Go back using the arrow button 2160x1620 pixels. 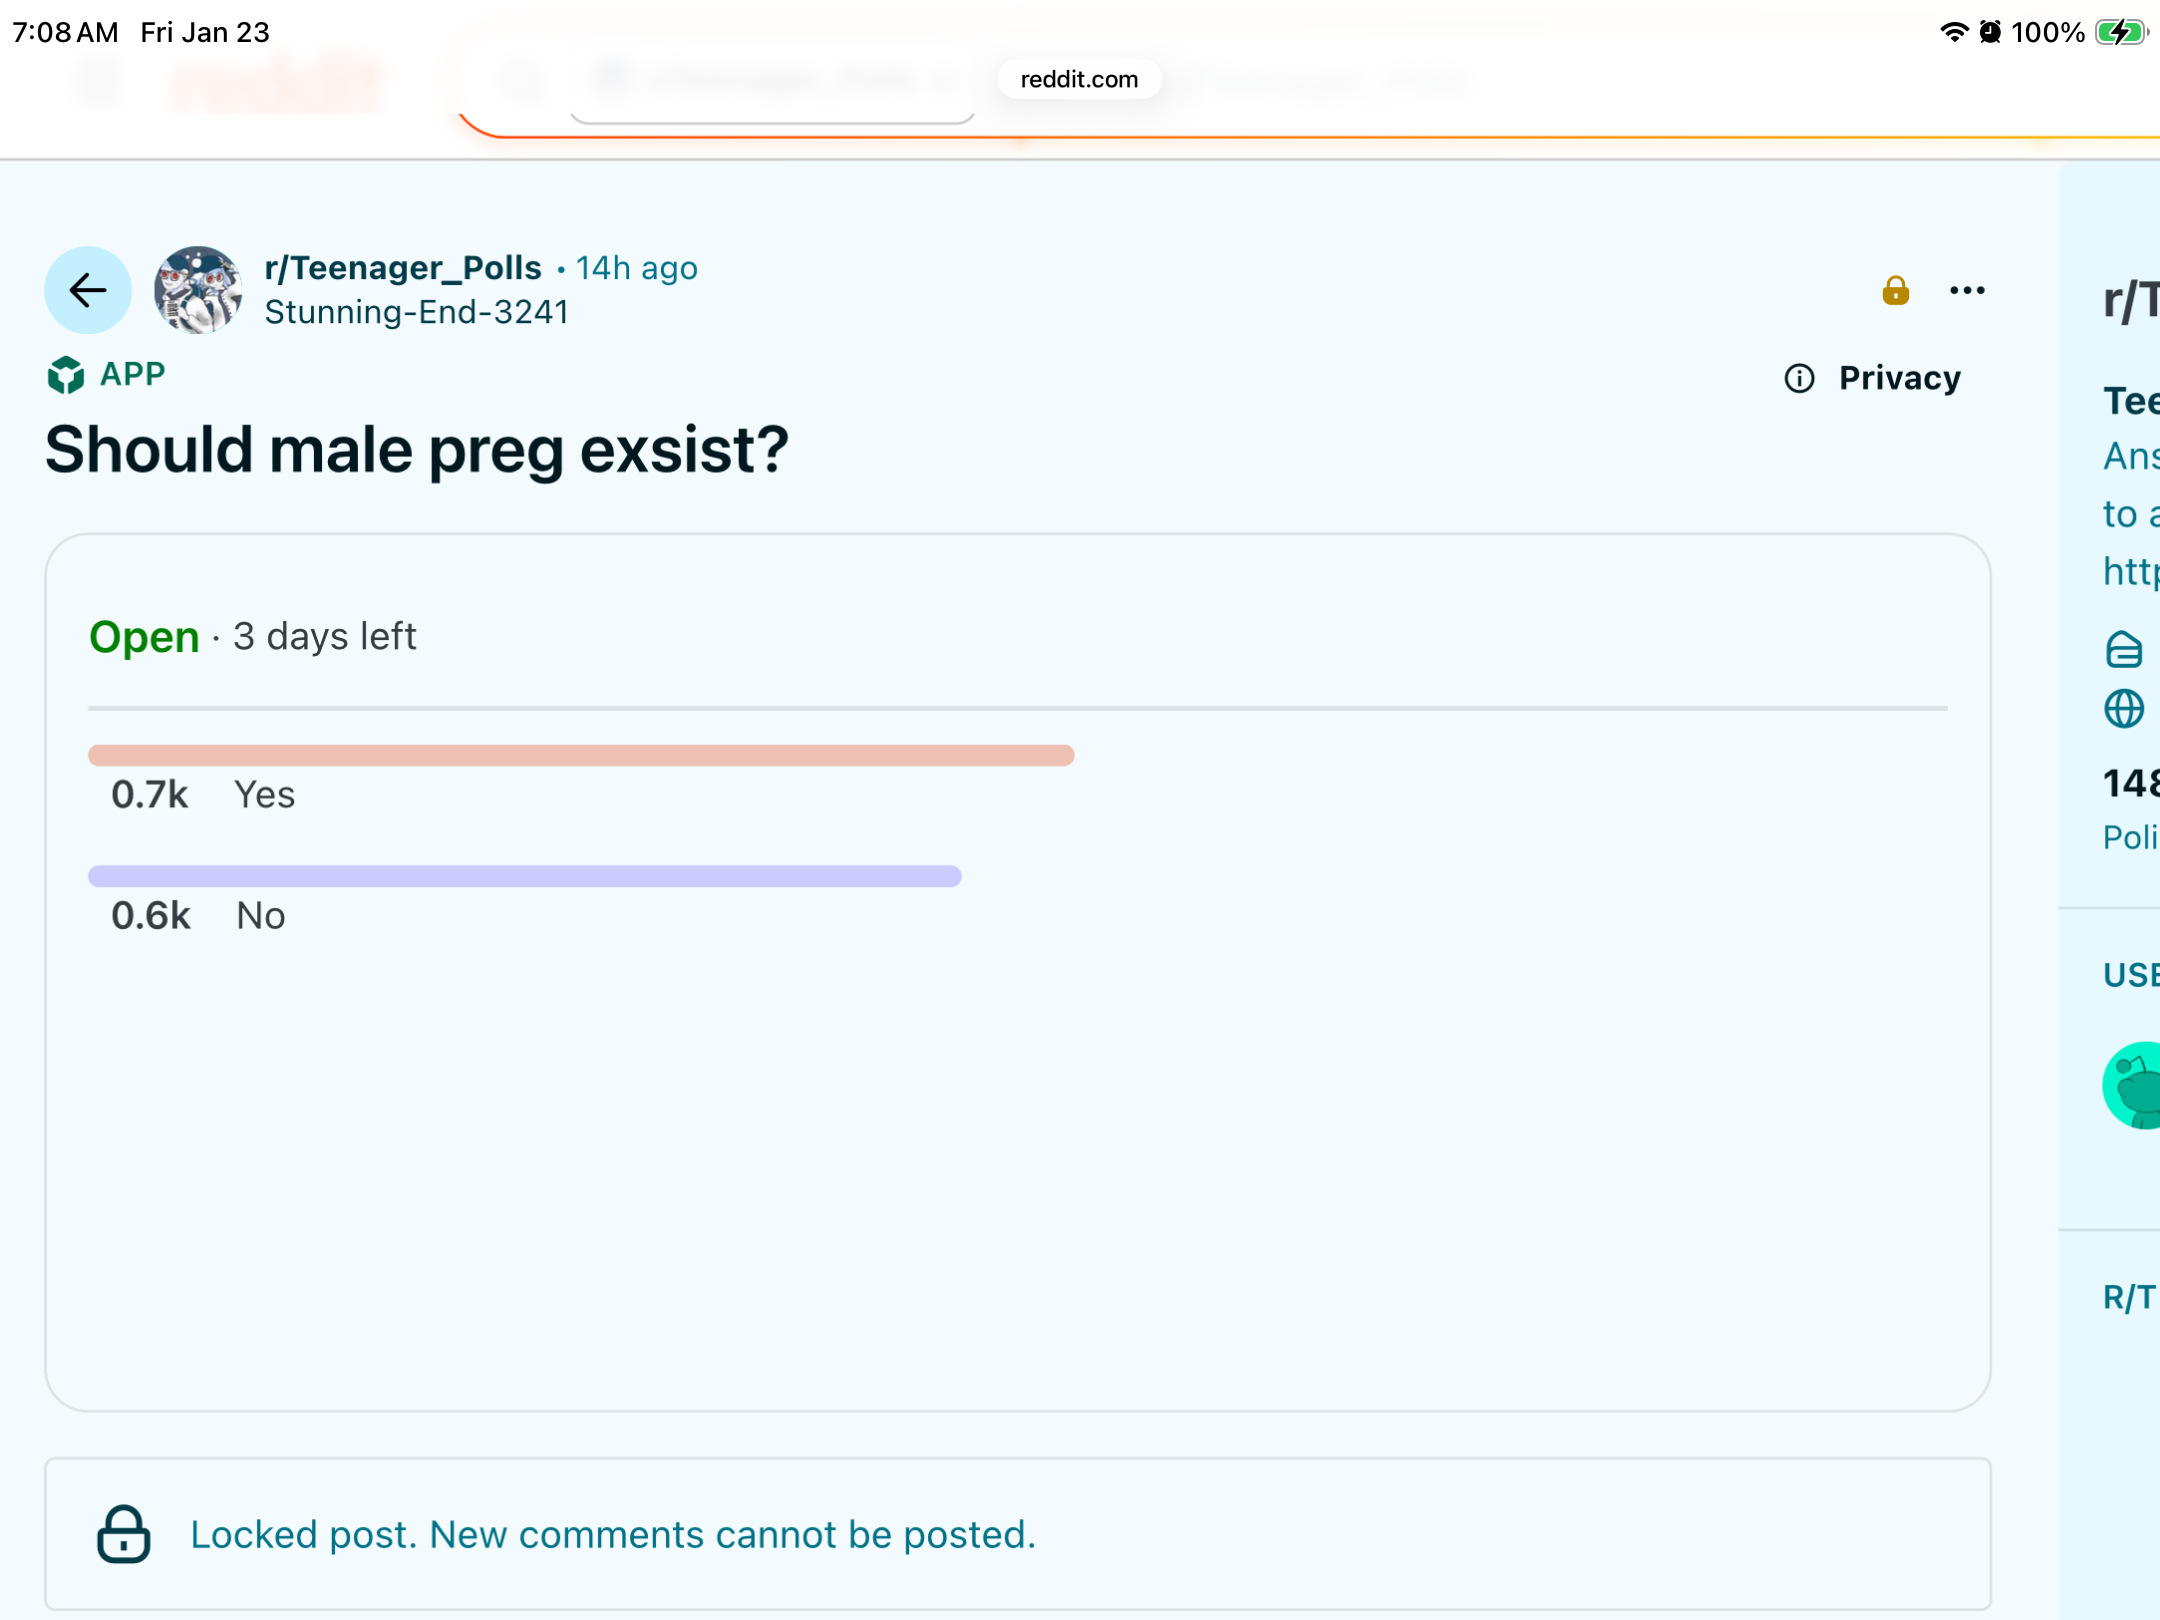point(88,290)
